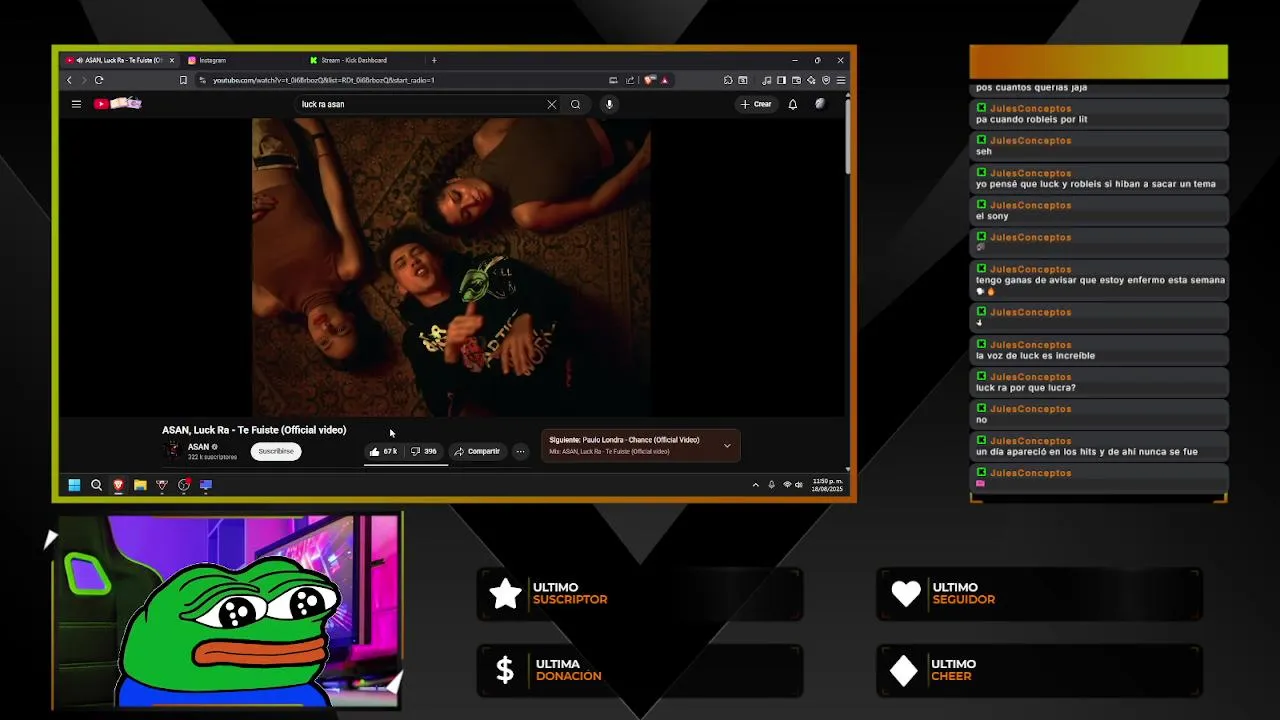Open the Share link icon in address bar

630,80
